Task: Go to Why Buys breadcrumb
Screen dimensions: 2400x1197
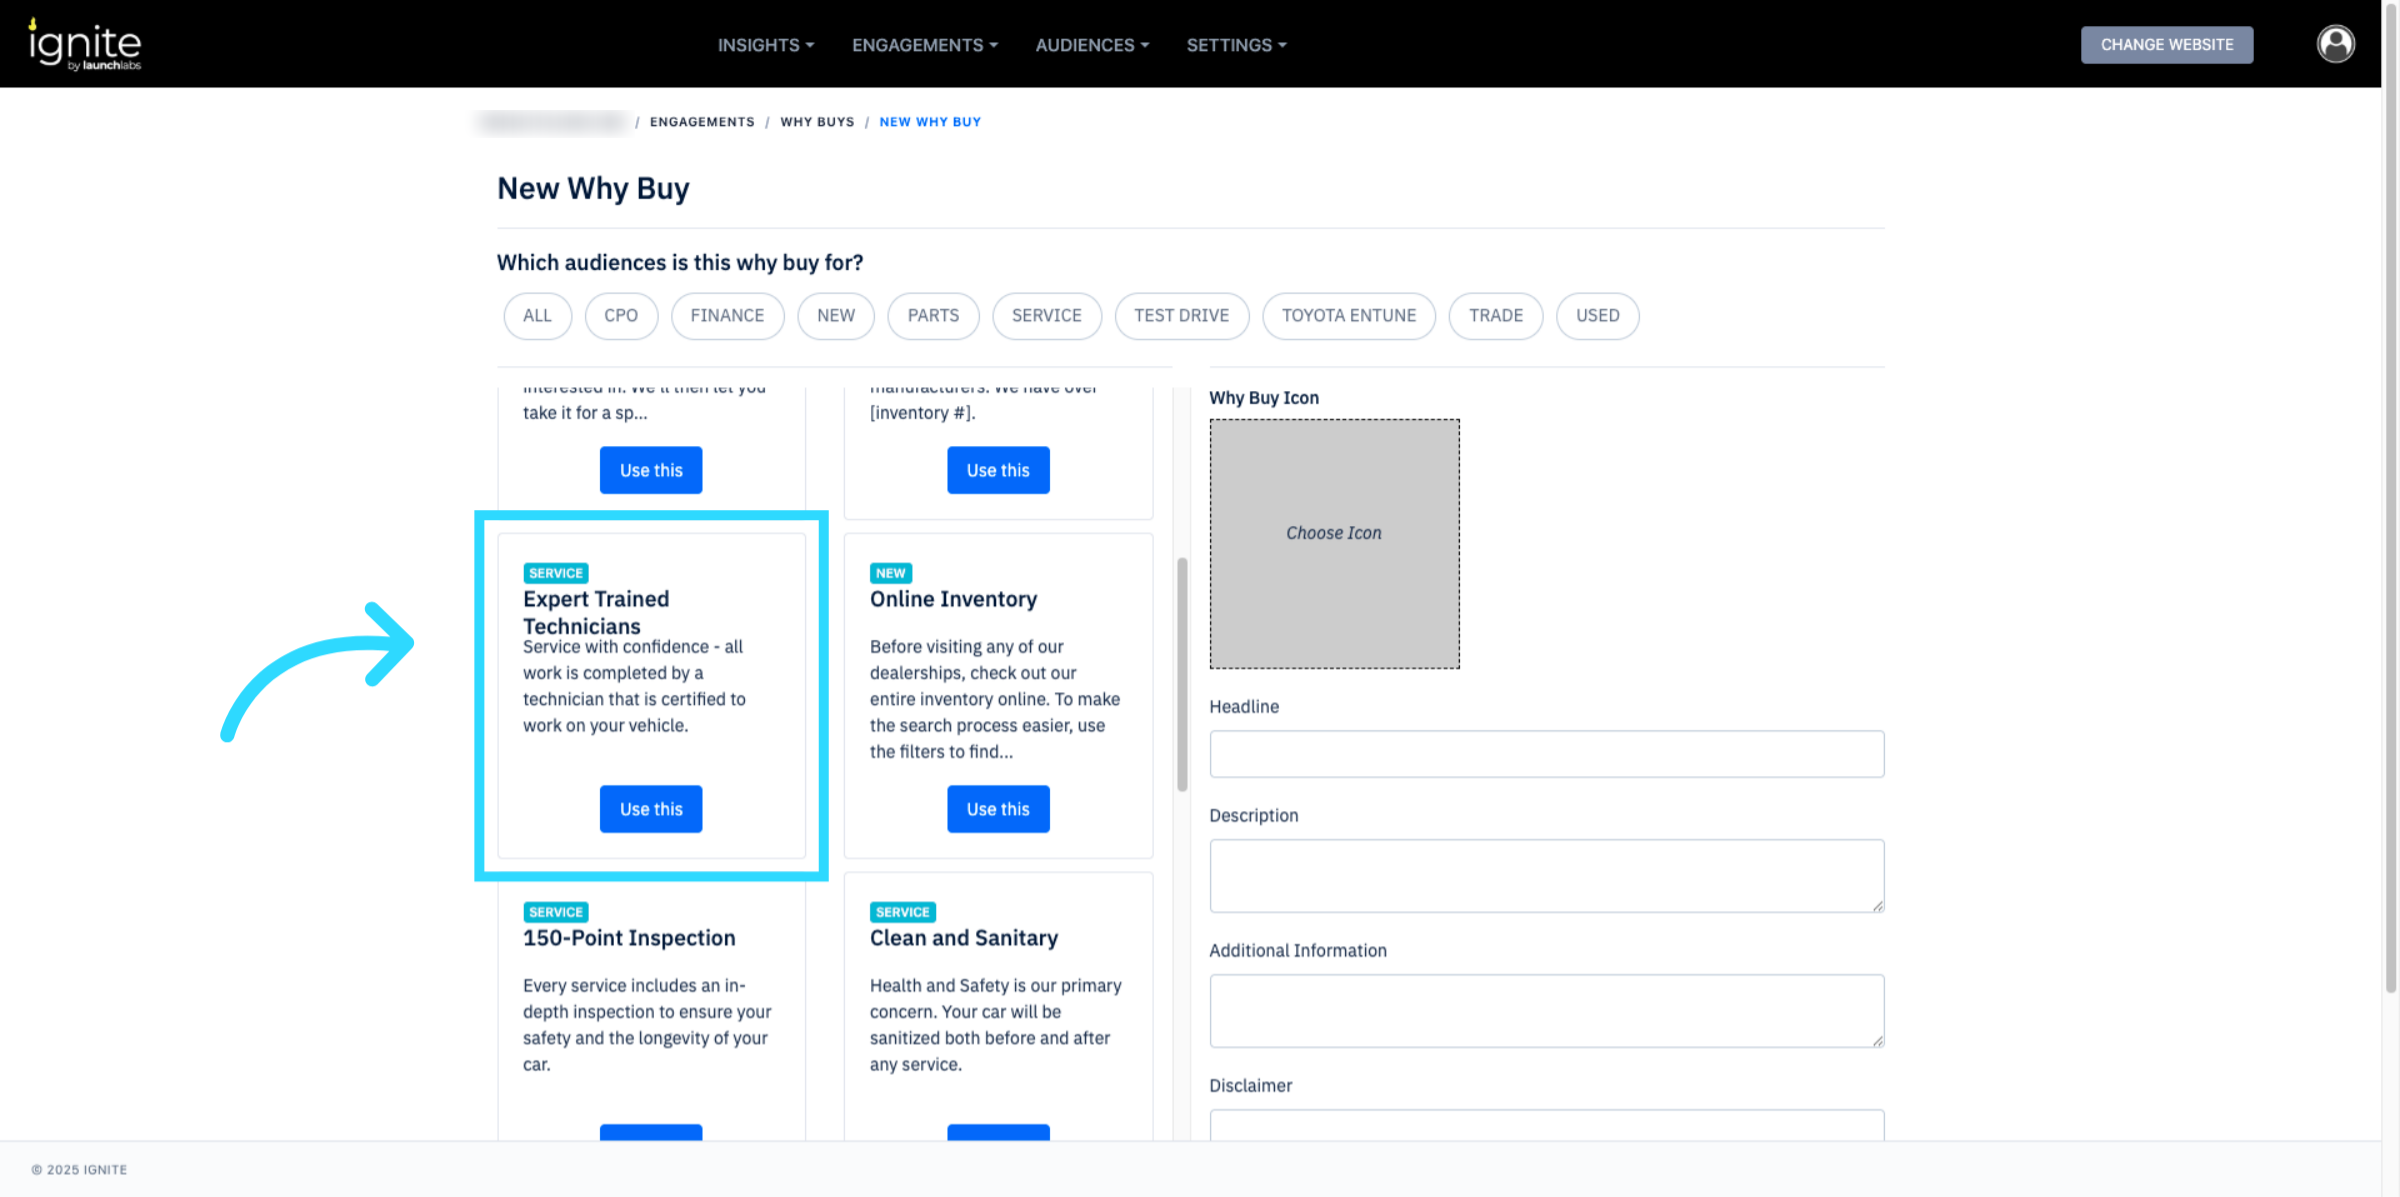Action: coord(817,122)
